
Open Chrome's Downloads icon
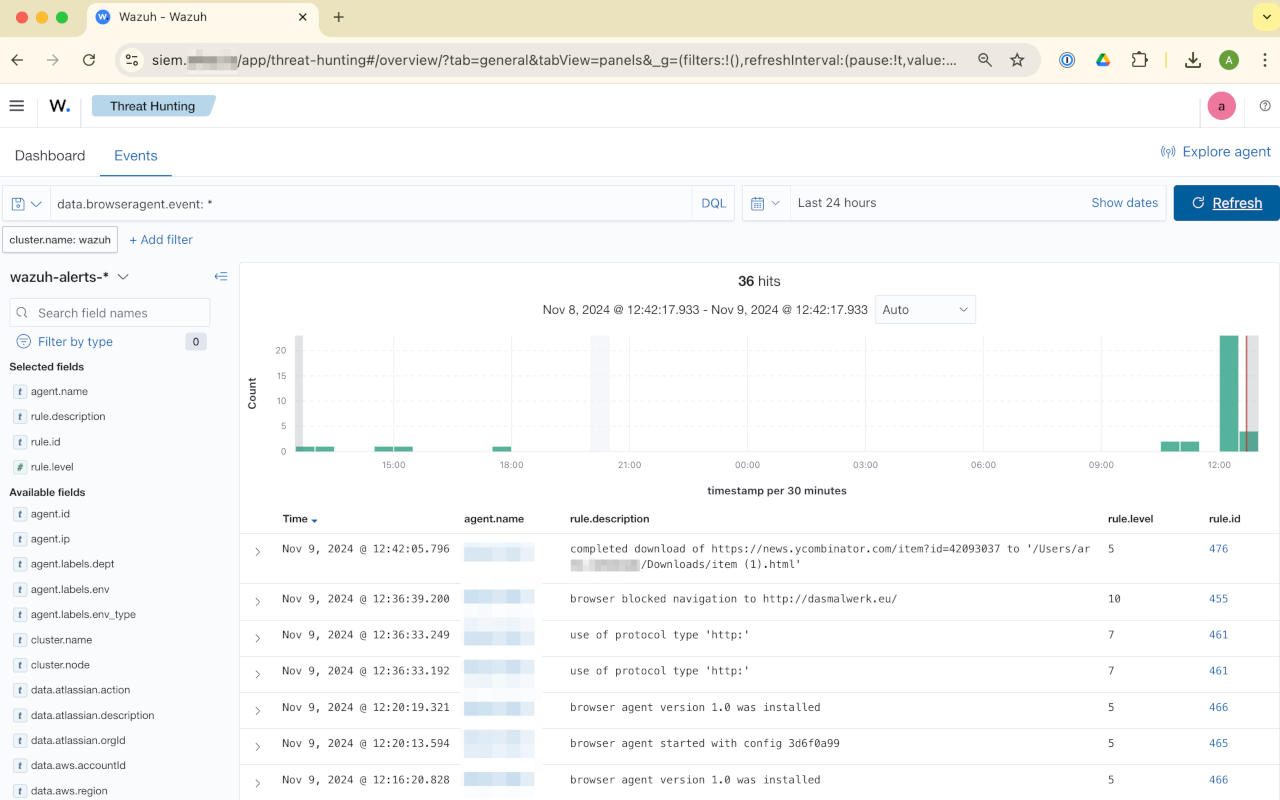pos(1192,60)
